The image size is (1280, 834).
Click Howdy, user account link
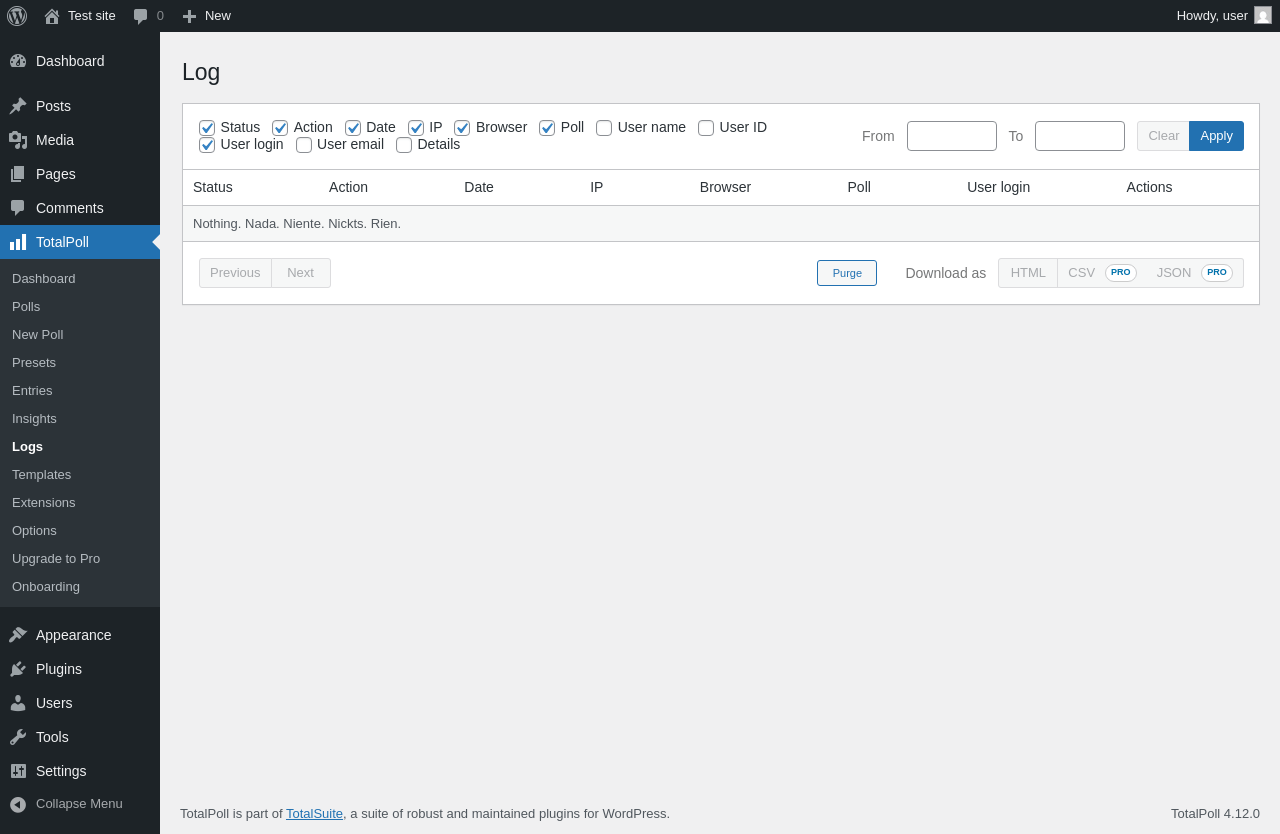(1224, 16)
